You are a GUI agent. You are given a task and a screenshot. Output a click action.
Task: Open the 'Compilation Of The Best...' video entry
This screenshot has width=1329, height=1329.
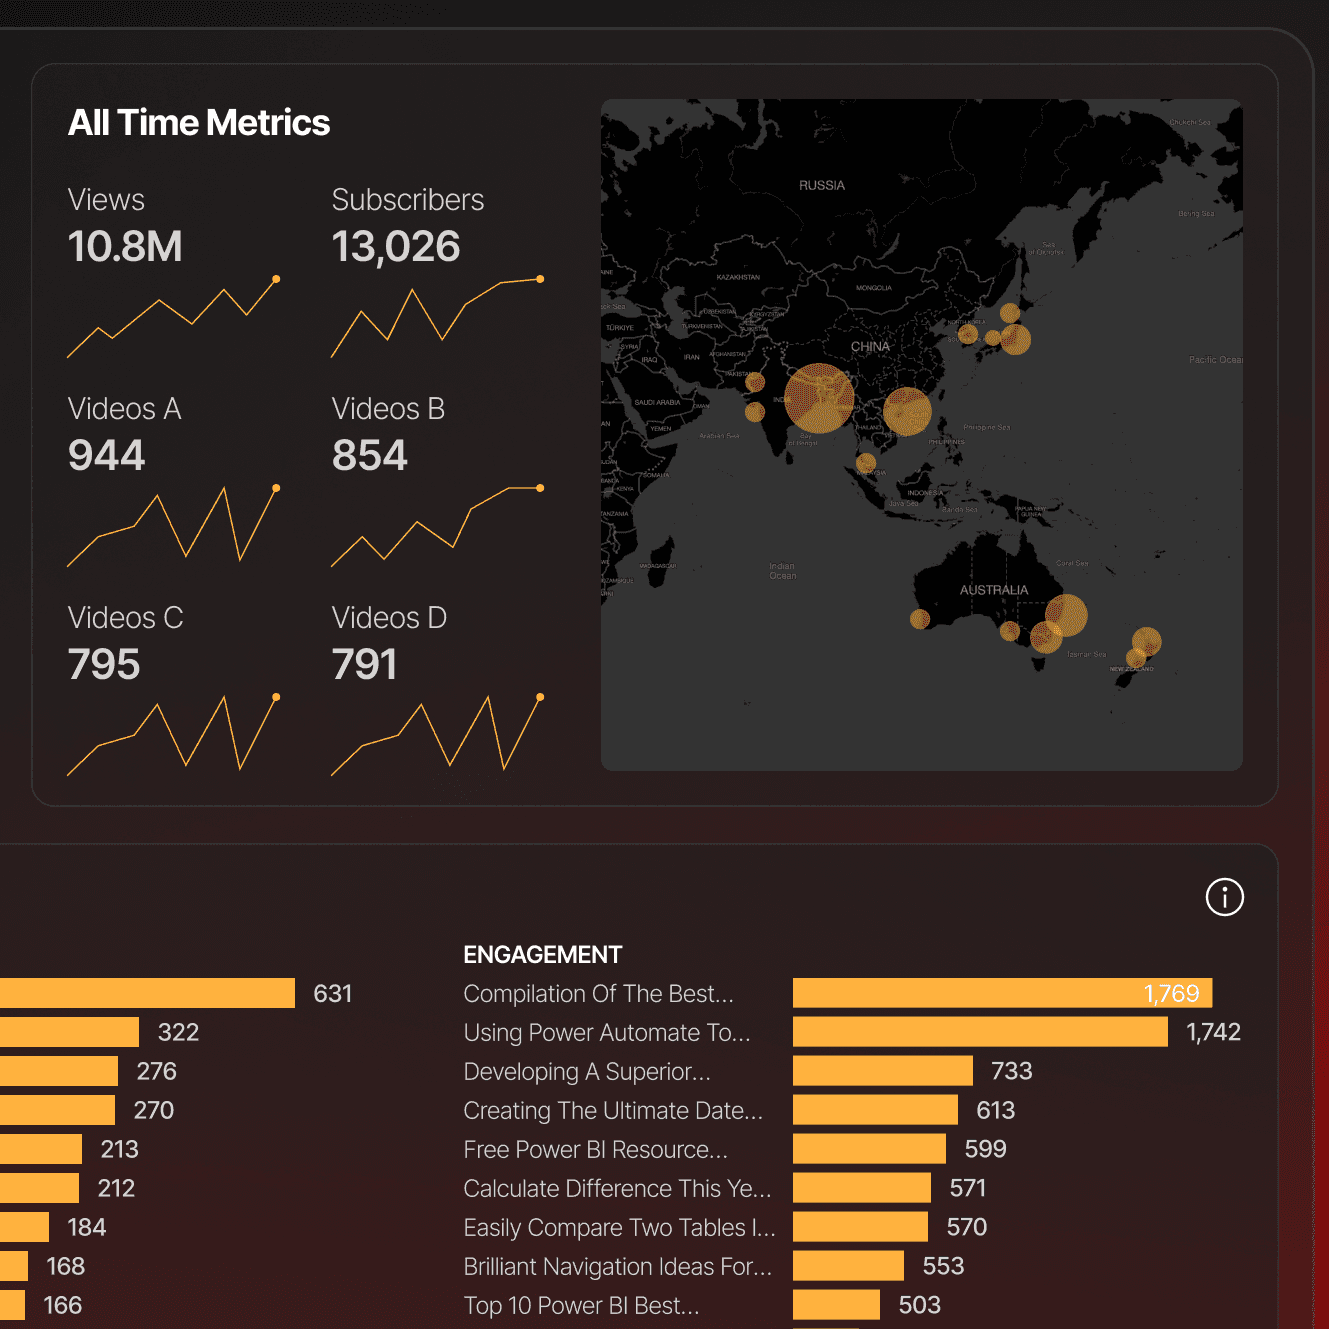click(598, 993)
